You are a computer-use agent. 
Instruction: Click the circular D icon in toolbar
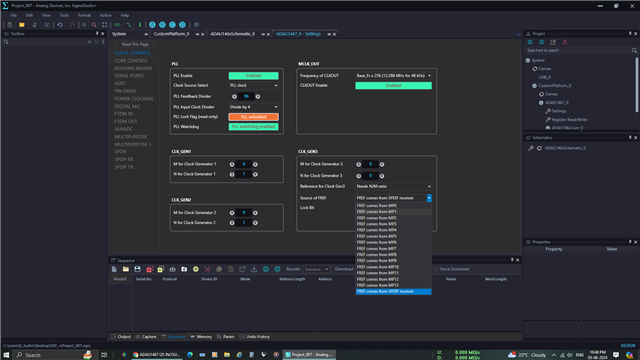(182, 25)
